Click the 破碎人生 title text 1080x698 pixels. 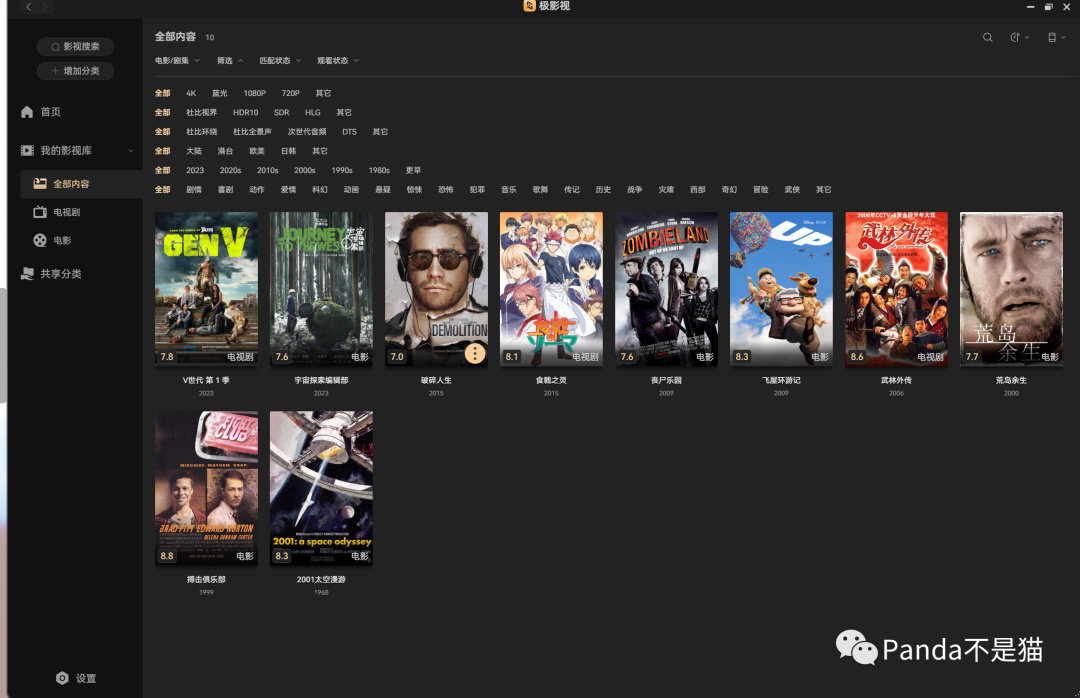[436, 380]
